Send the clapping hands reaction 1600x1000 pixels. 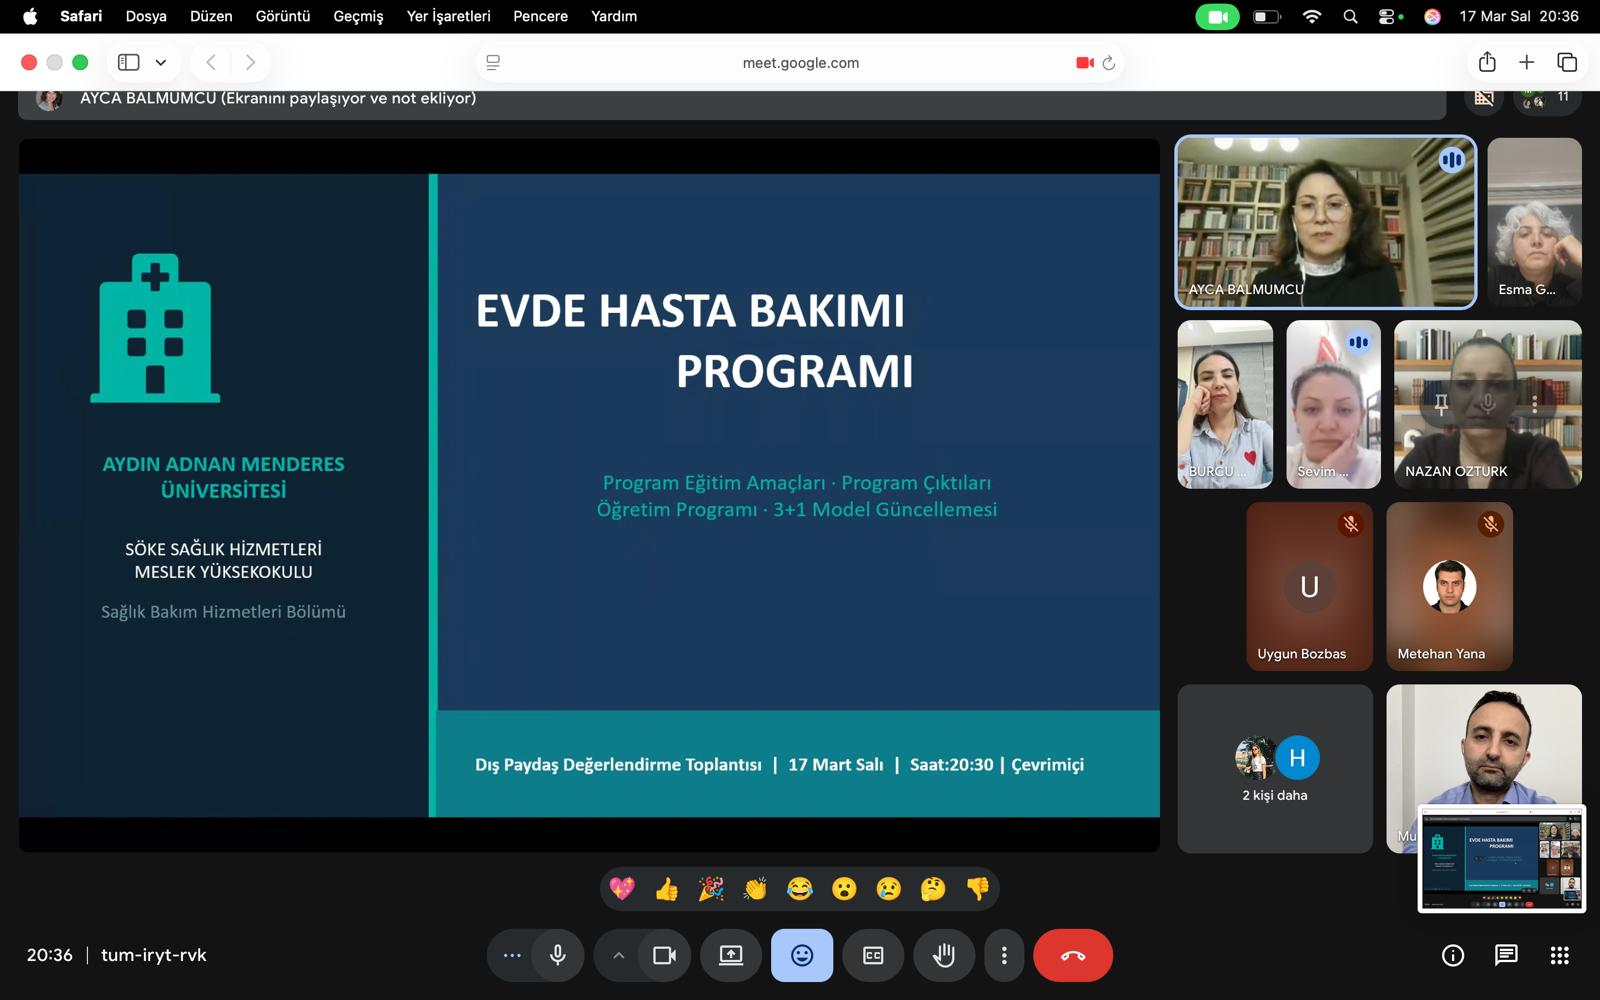click(755, 889)
